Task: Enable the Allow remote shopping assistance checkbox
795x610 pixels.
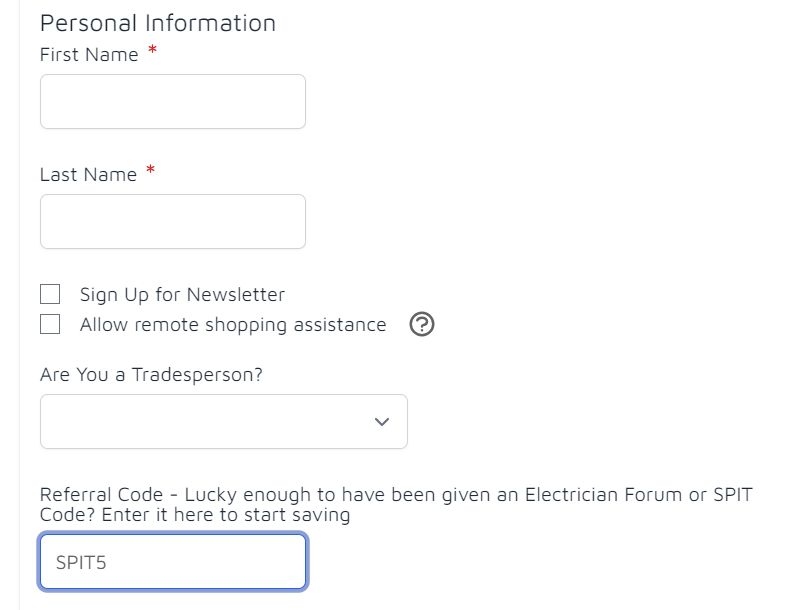Action: (x=50, y=325)
